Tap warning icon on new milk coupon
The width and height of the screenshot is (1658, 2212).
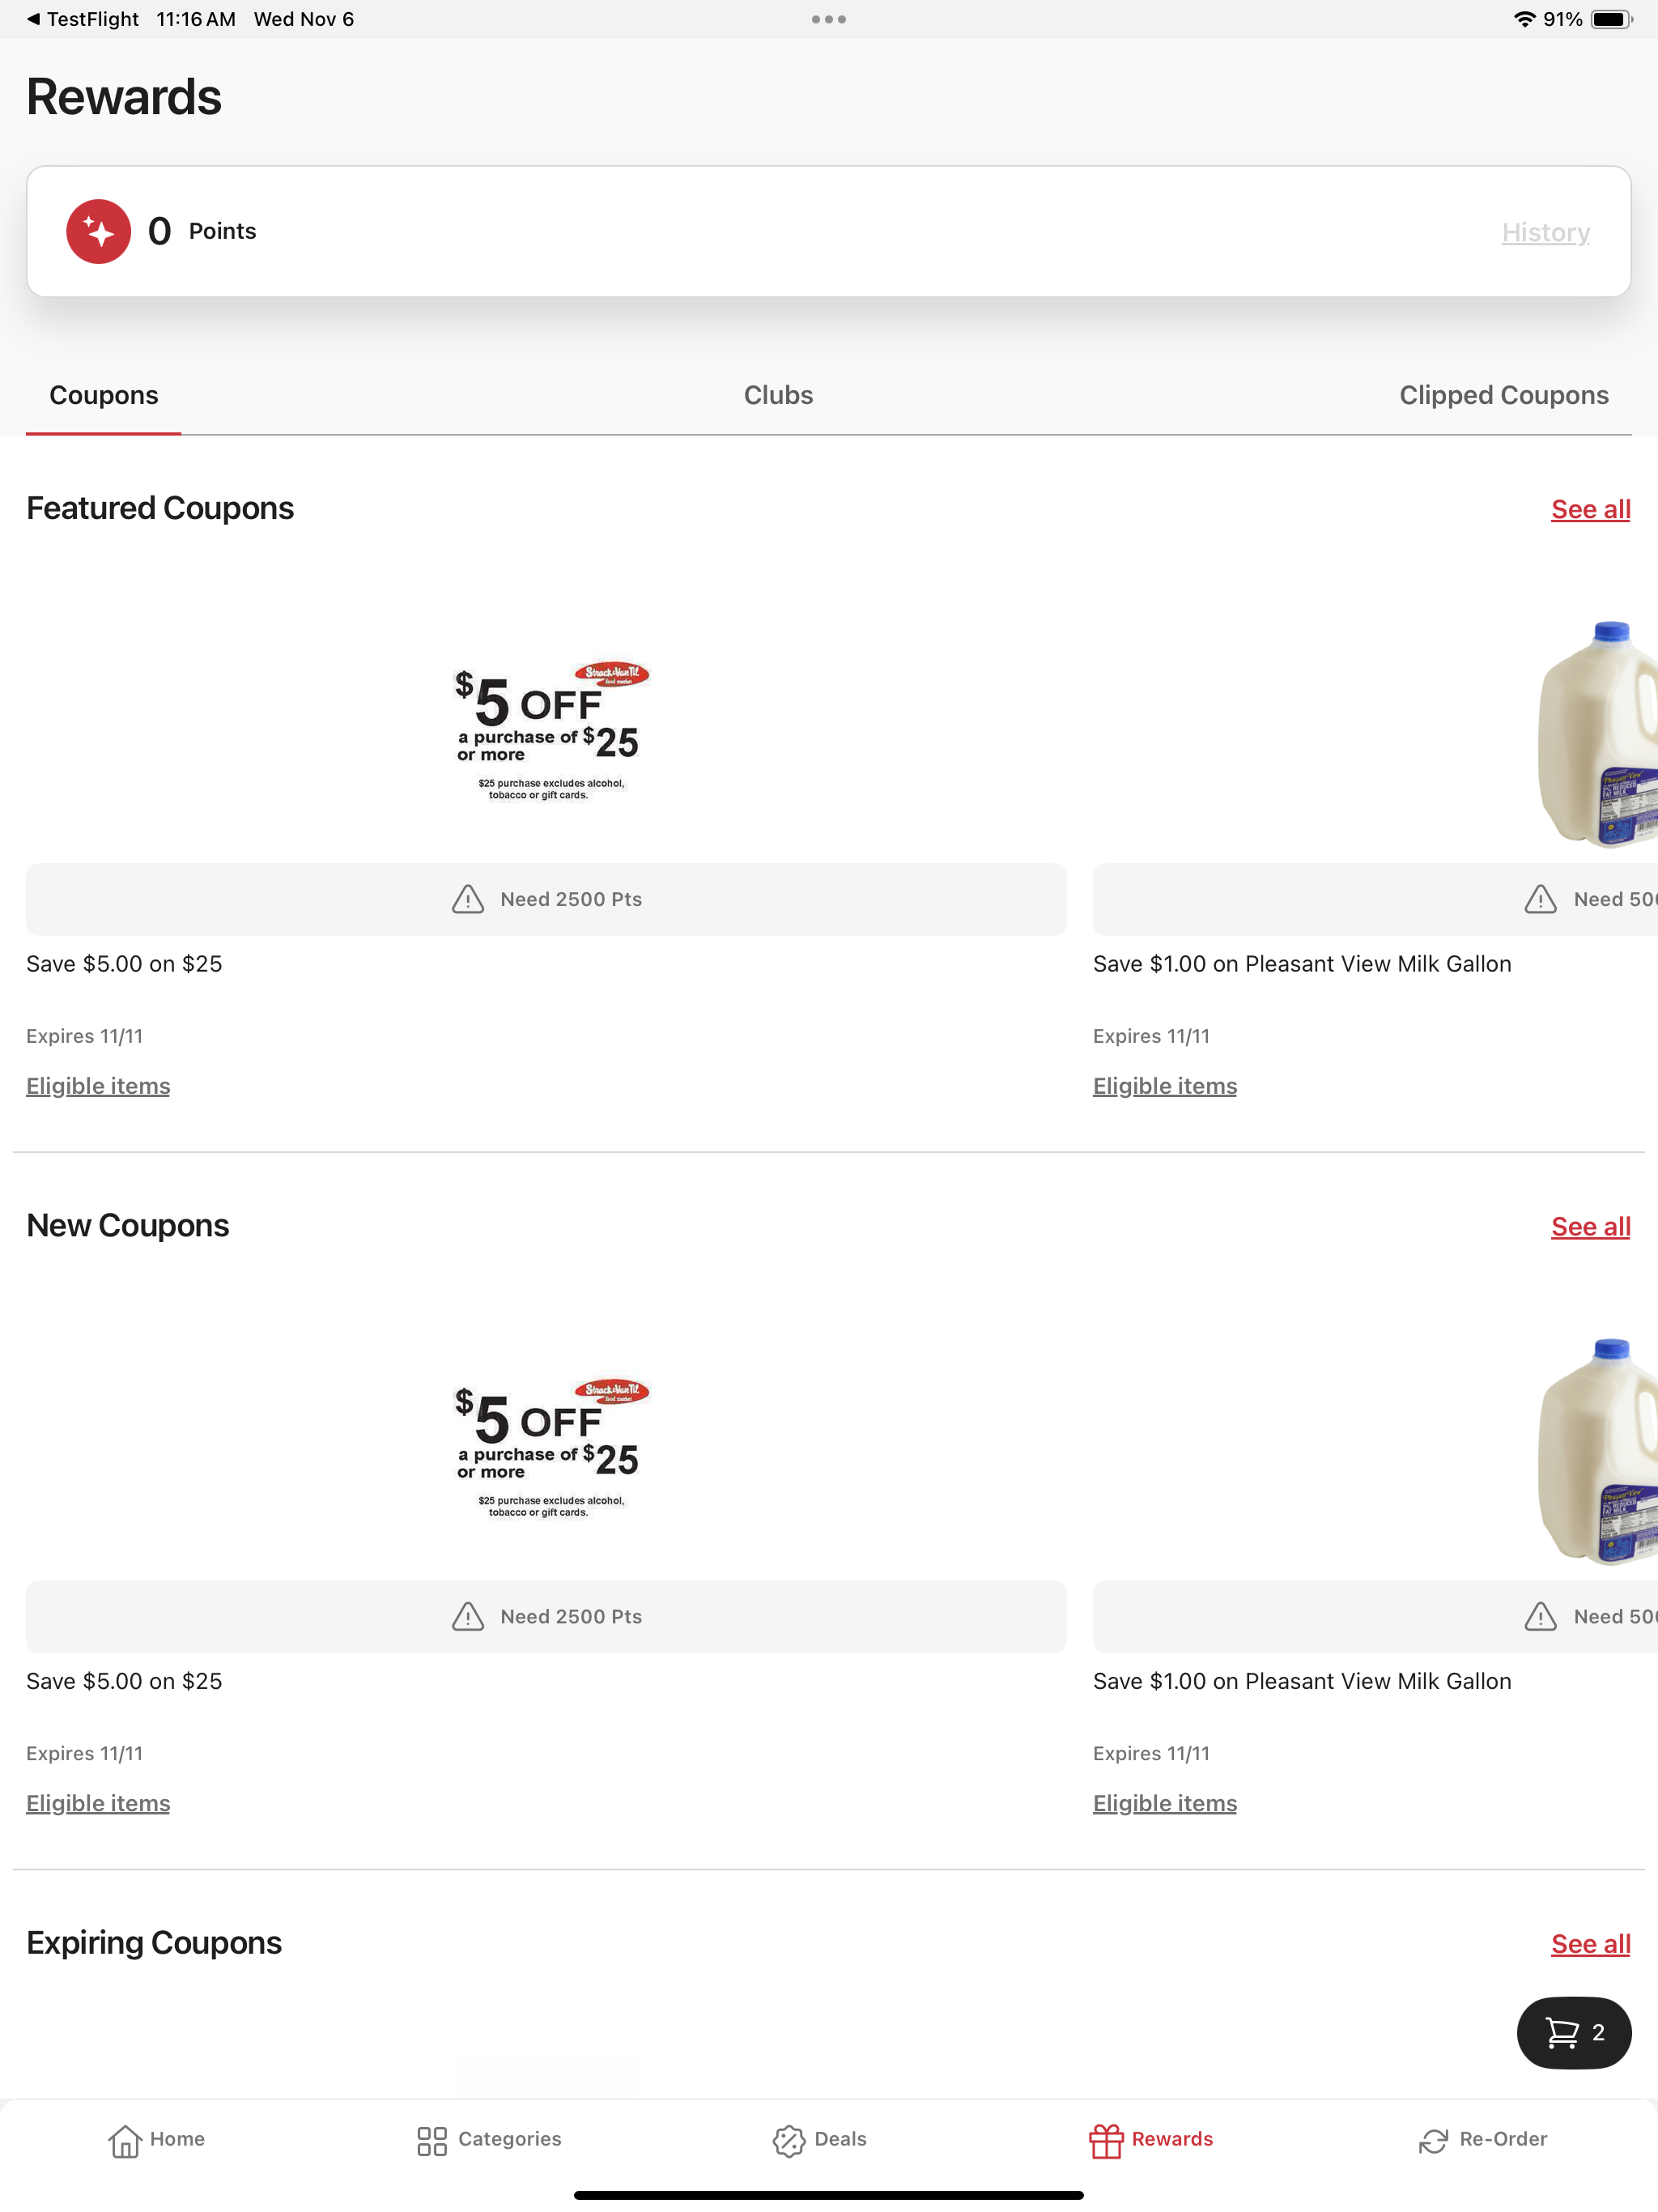coord(1540,1616)
